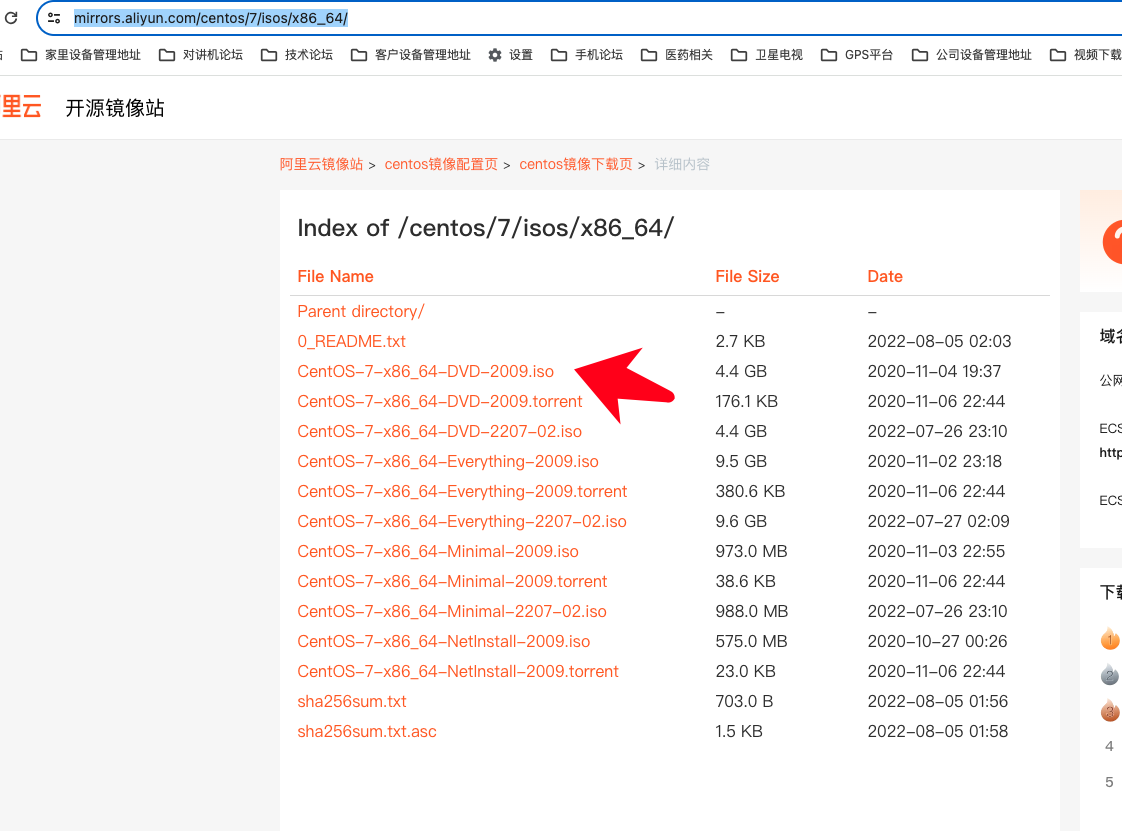Click the Index of /centos/7/isos/x86_64/ heading
The image size is (1122, 831).
click(x=486, y=228)
